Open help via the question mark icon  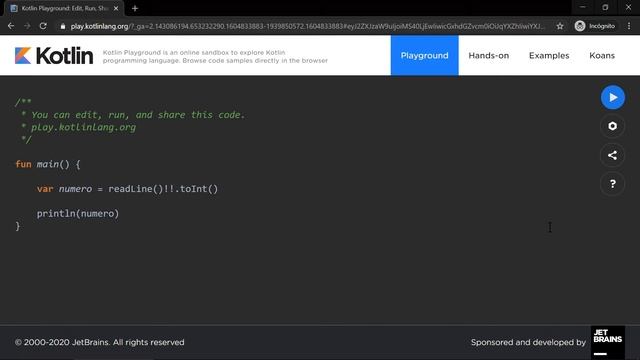click(x=612, y=184)
